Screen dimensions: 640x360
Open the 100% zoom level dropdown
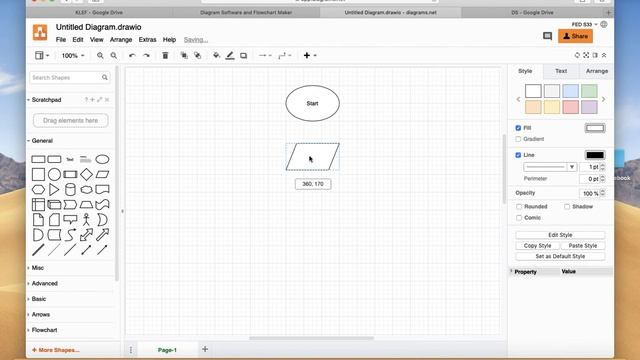[x=73, y=56]
